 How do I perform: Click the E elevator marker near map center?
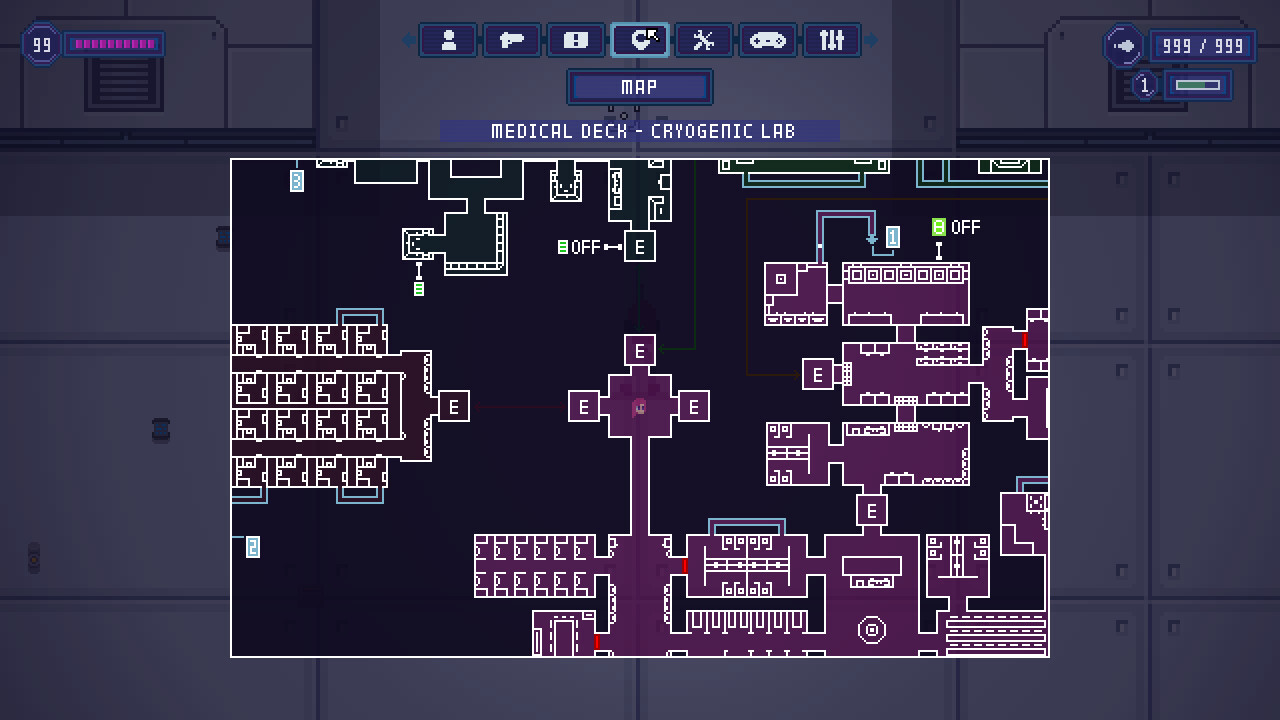pyautogui.click(x=640, y=351)
